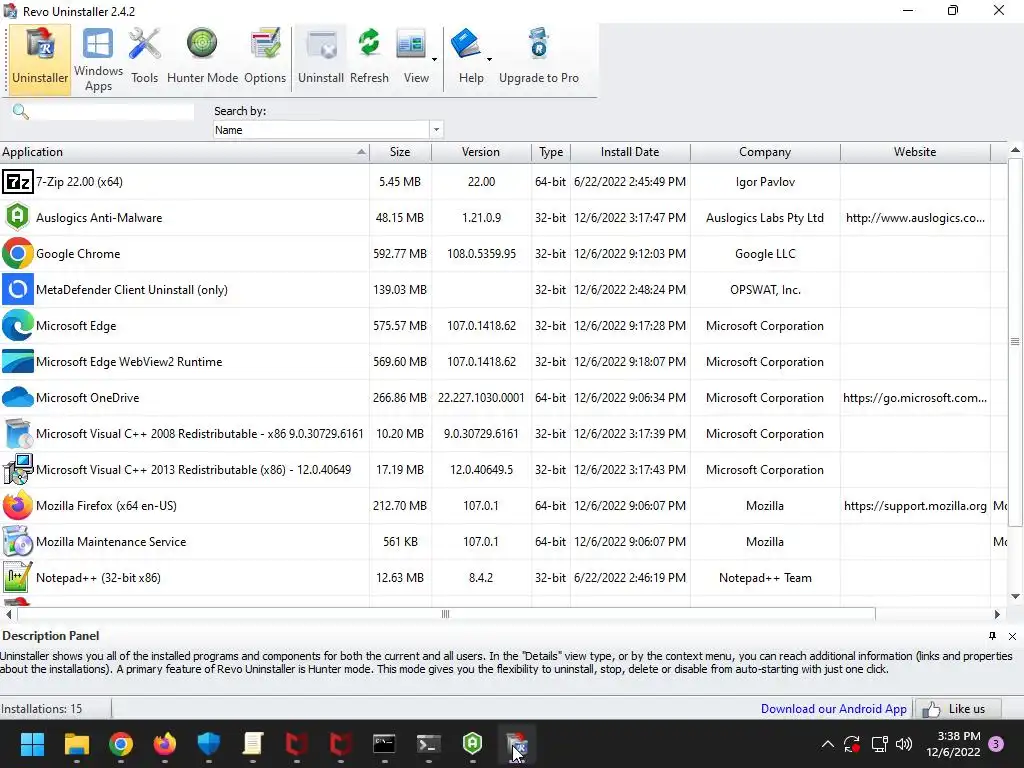Click the 592.77 MB size cell
Viewport: 1024px width, 768px height.
400,253
